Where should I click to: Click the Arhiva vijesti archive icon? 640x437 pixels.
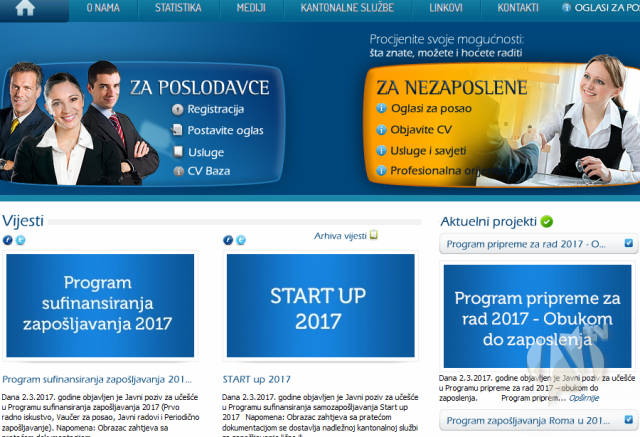[x=373, y=235]
